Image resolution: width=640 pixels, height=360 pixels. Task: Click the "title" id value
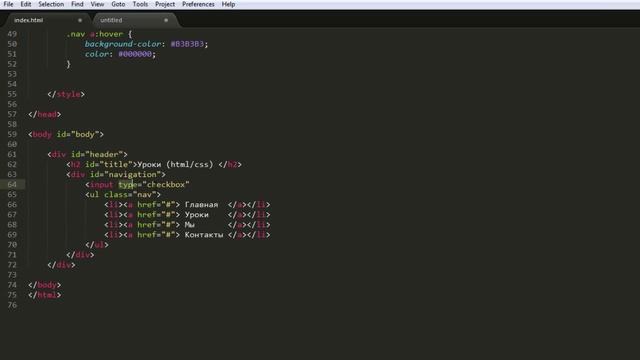click(x=116, y=164)
